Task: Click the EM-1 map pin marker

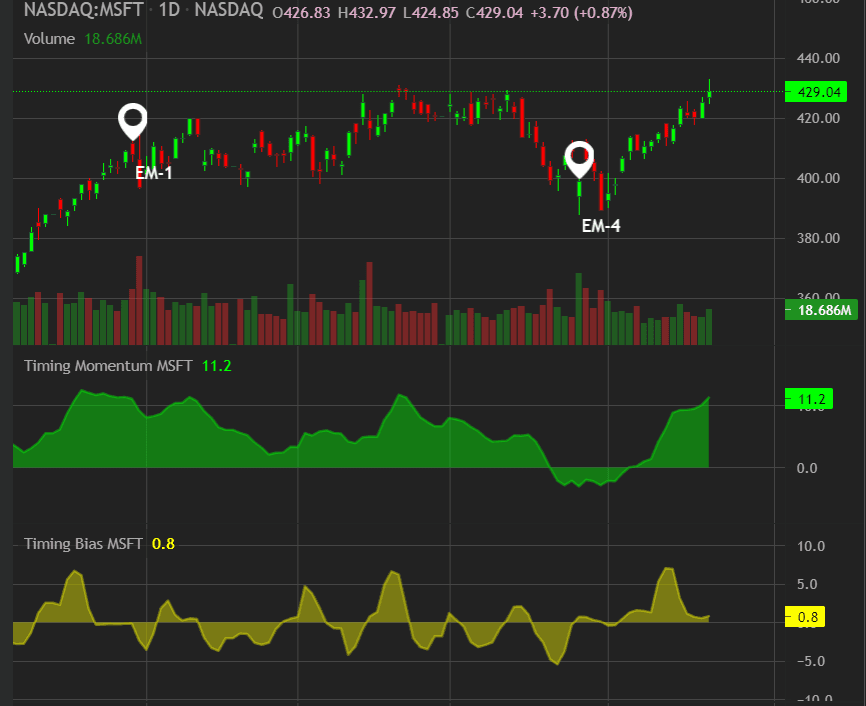Action: 133,122
